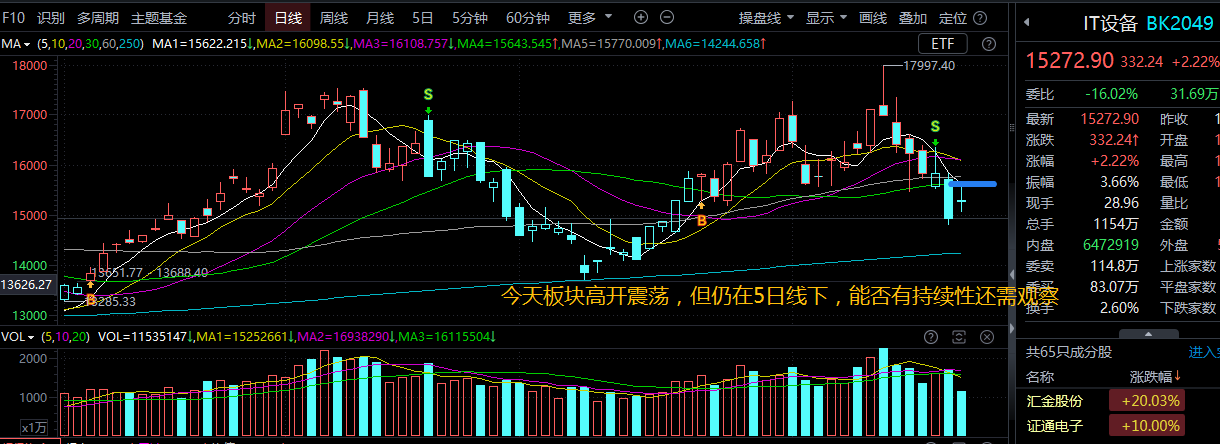Click the 定位 locate button

tap(953, 17)
